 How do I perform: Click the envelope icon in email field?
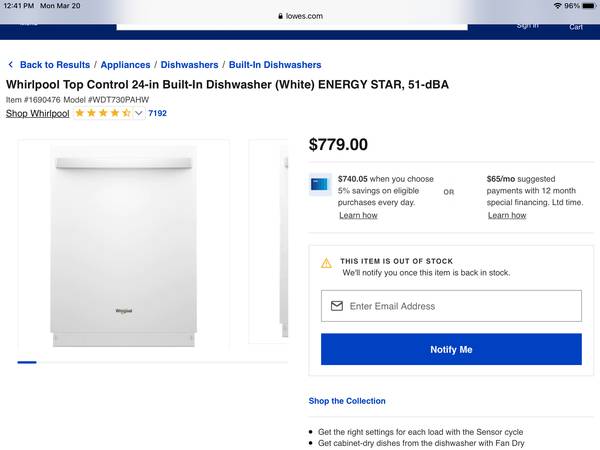tap(336, 306)
